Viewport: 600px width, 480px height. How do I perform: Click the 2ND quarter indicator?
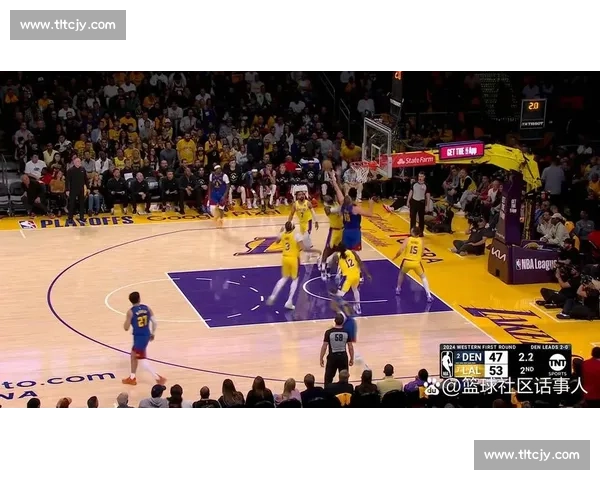click(526, 371)
